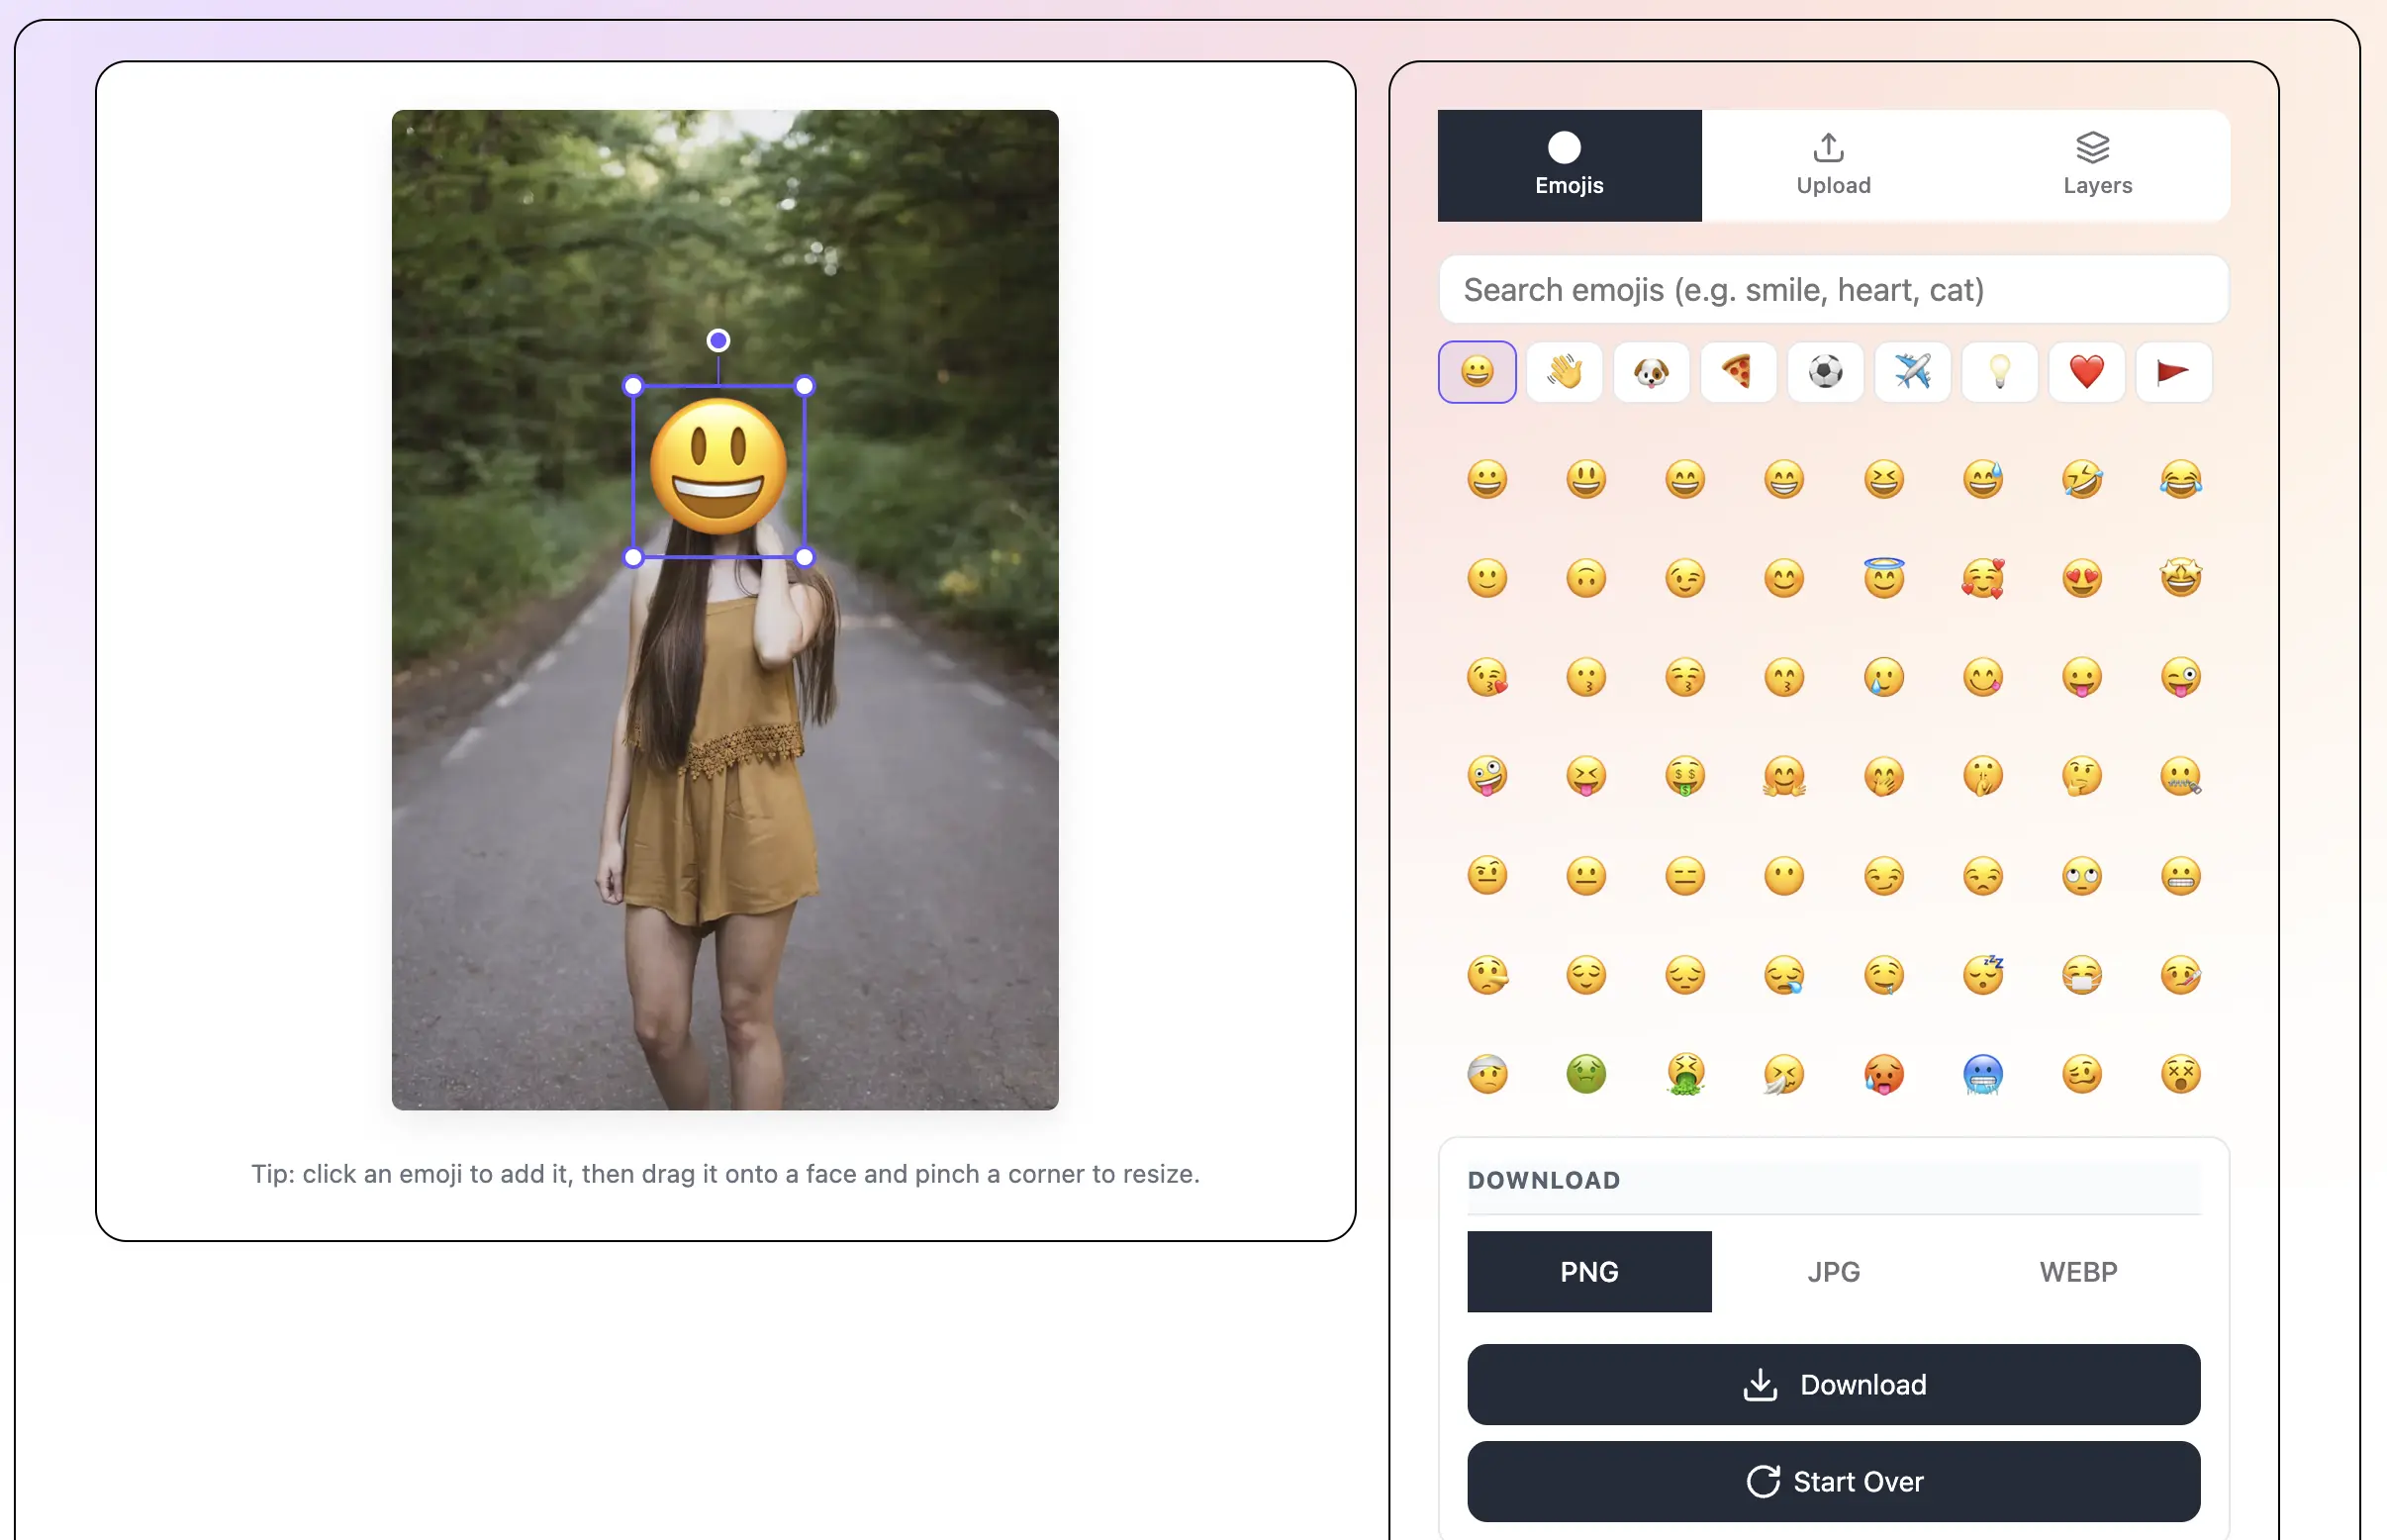Choose JPG download format
The width and height of the screenshot is (2387, 1540).
click(x=1833, y=1271)
